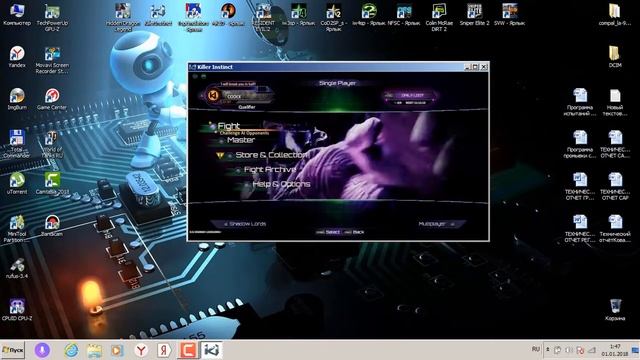Open rufus-3.4 desktop icon
This screenshot has height=360, width=640.
pyautogui.click(x=17, y=268)
